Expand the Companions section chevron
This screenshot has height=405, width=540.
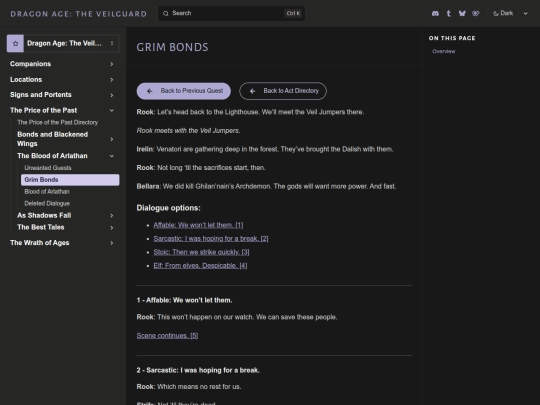[x=112, y=64]
